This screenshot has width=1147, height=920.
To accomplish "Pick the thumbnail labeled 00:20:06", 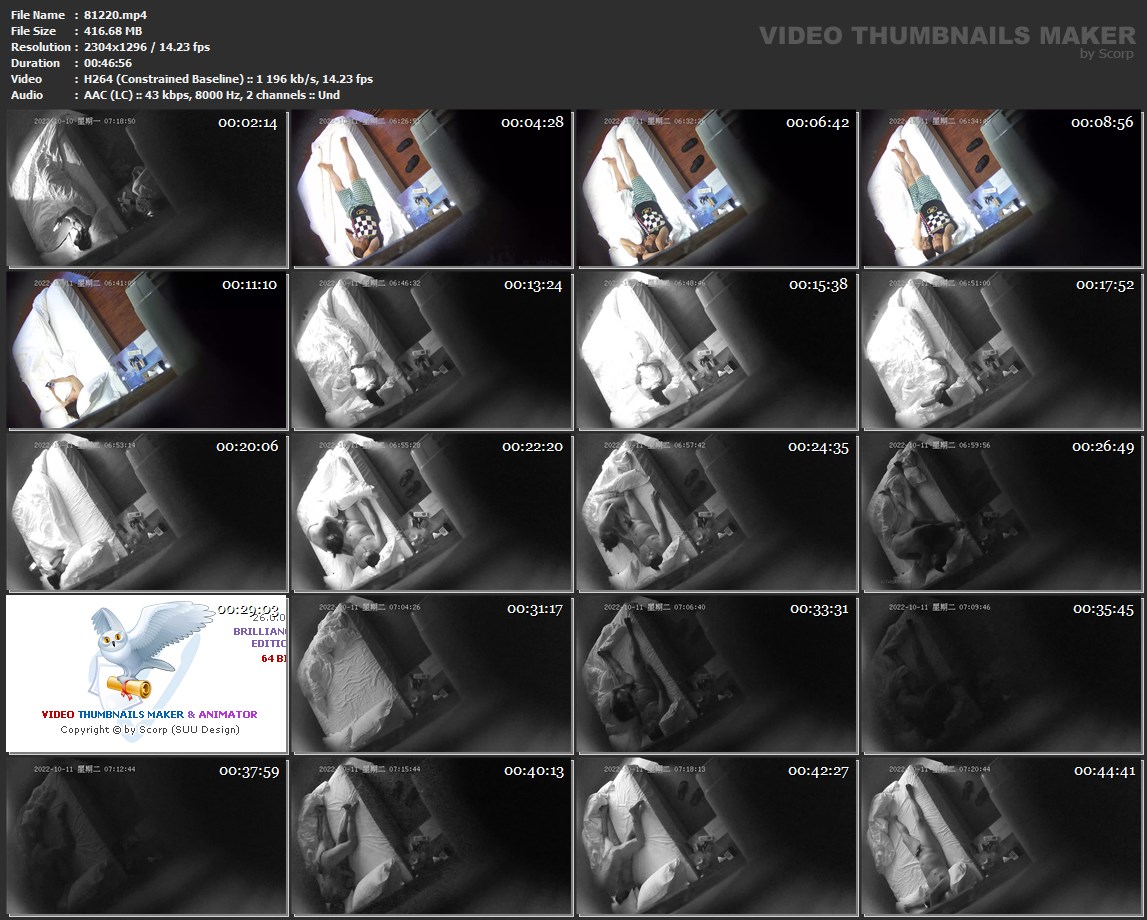I will pos(147,512).
